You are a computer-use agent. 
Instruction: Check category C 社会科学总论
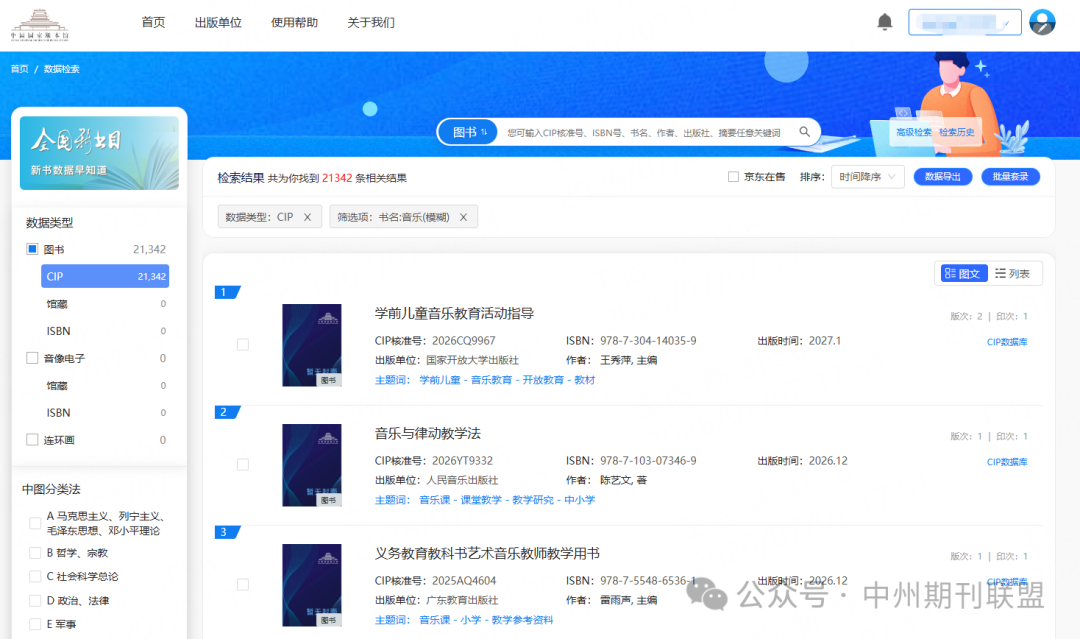(x=35, y=576)
